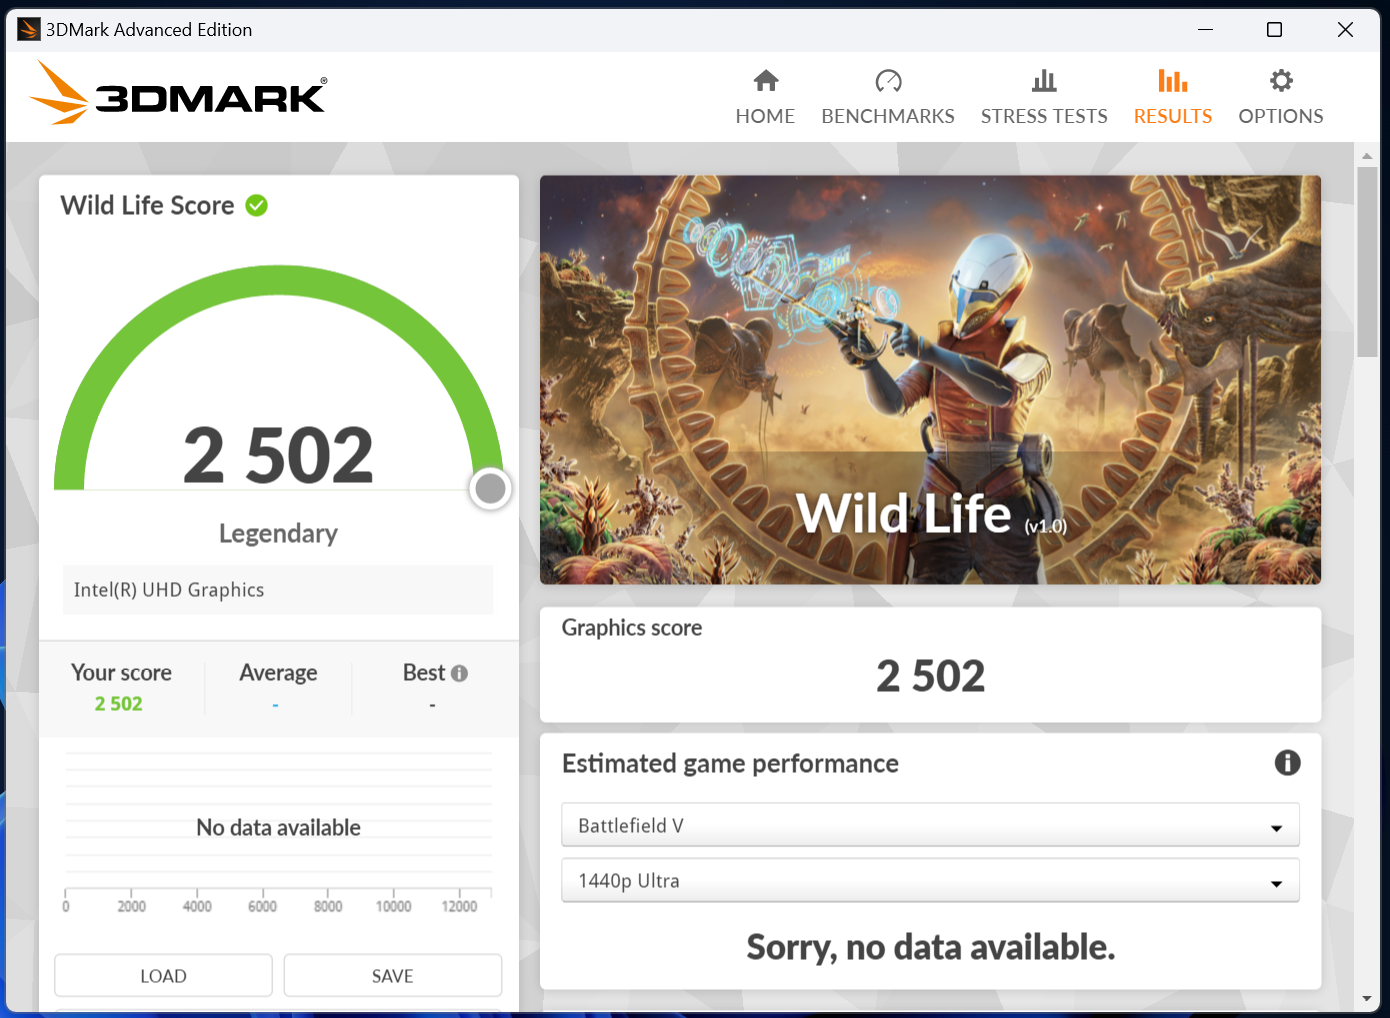The height and width of the screenshot is (1018, 1390).
Task: Open the HOME tab
Action: click(x=765, y=98)
